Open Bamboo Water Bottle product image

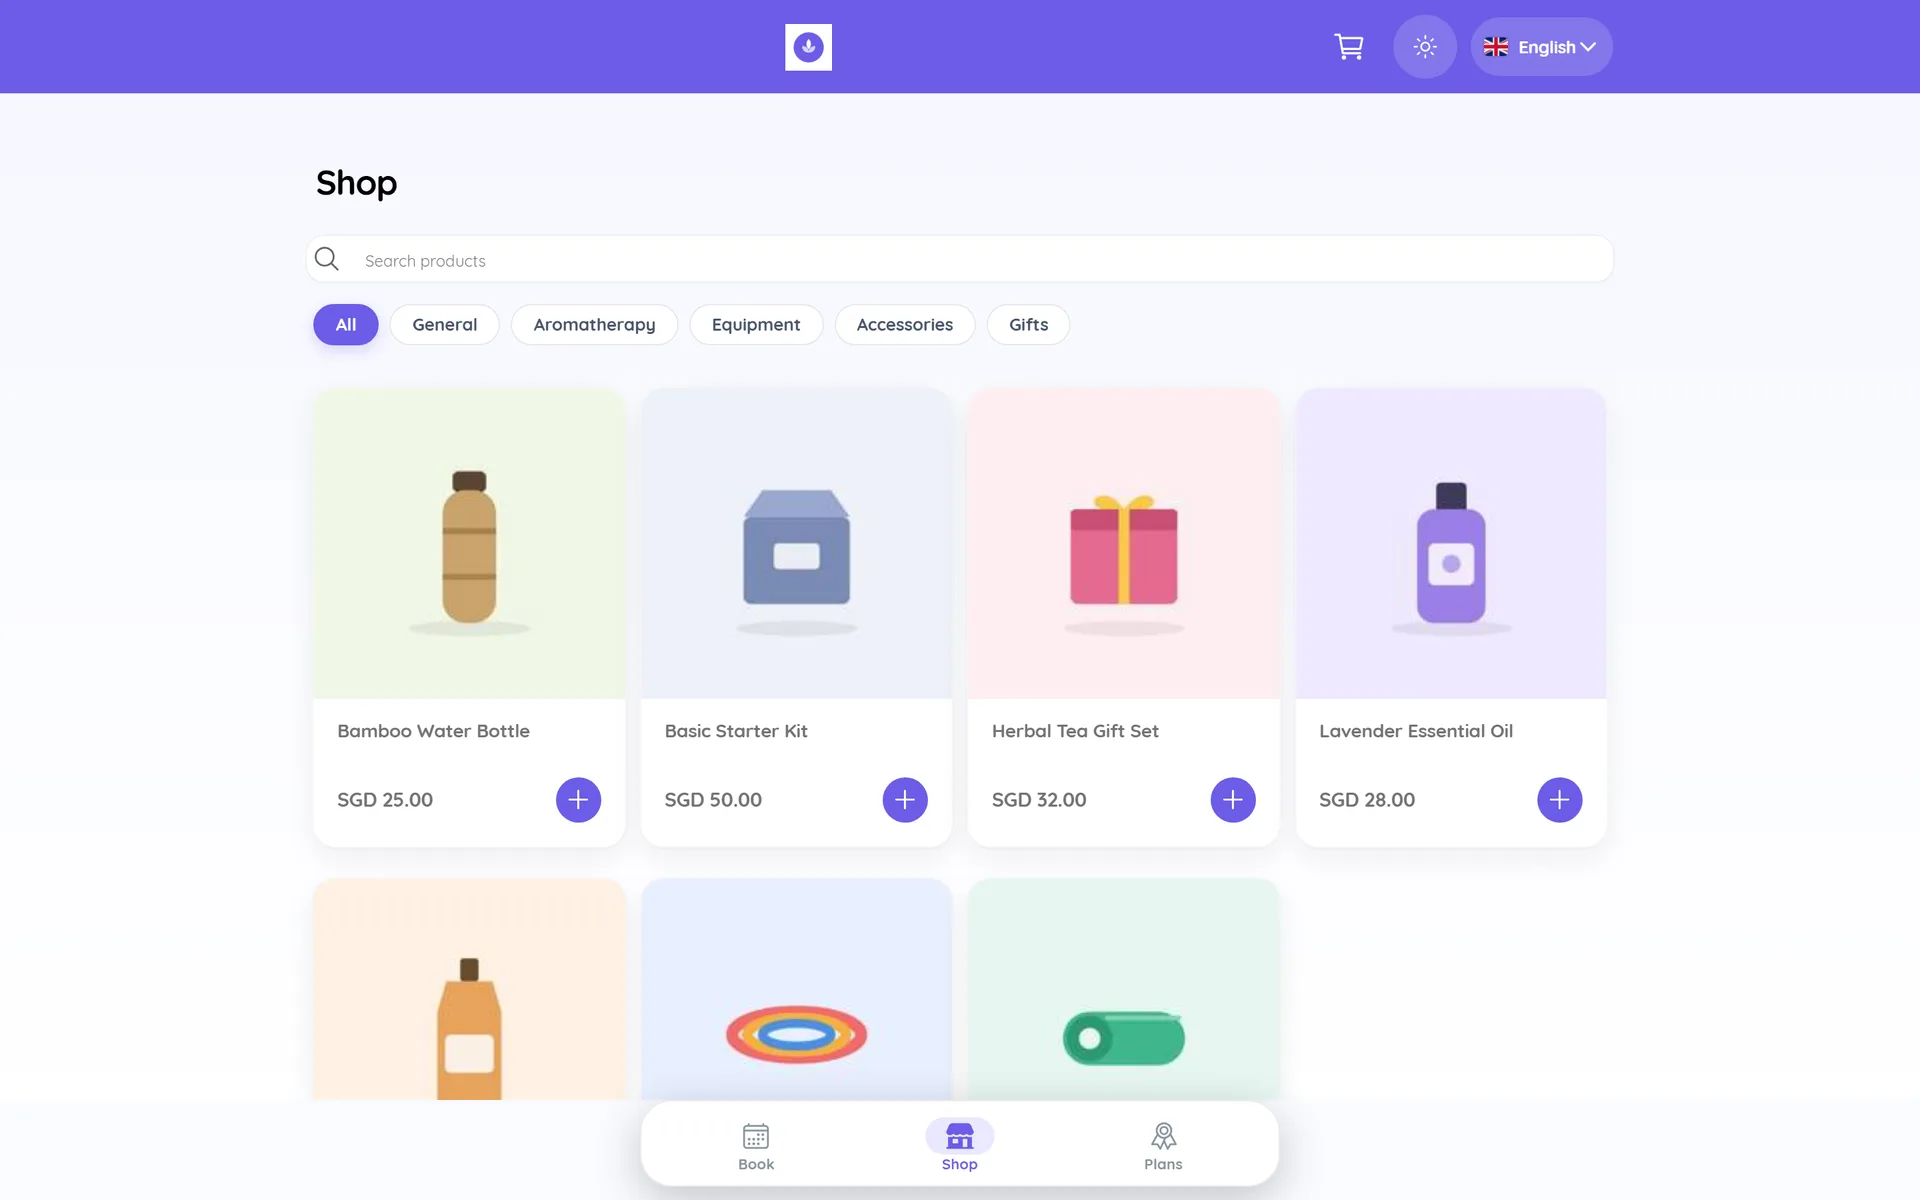coord(469,544)
